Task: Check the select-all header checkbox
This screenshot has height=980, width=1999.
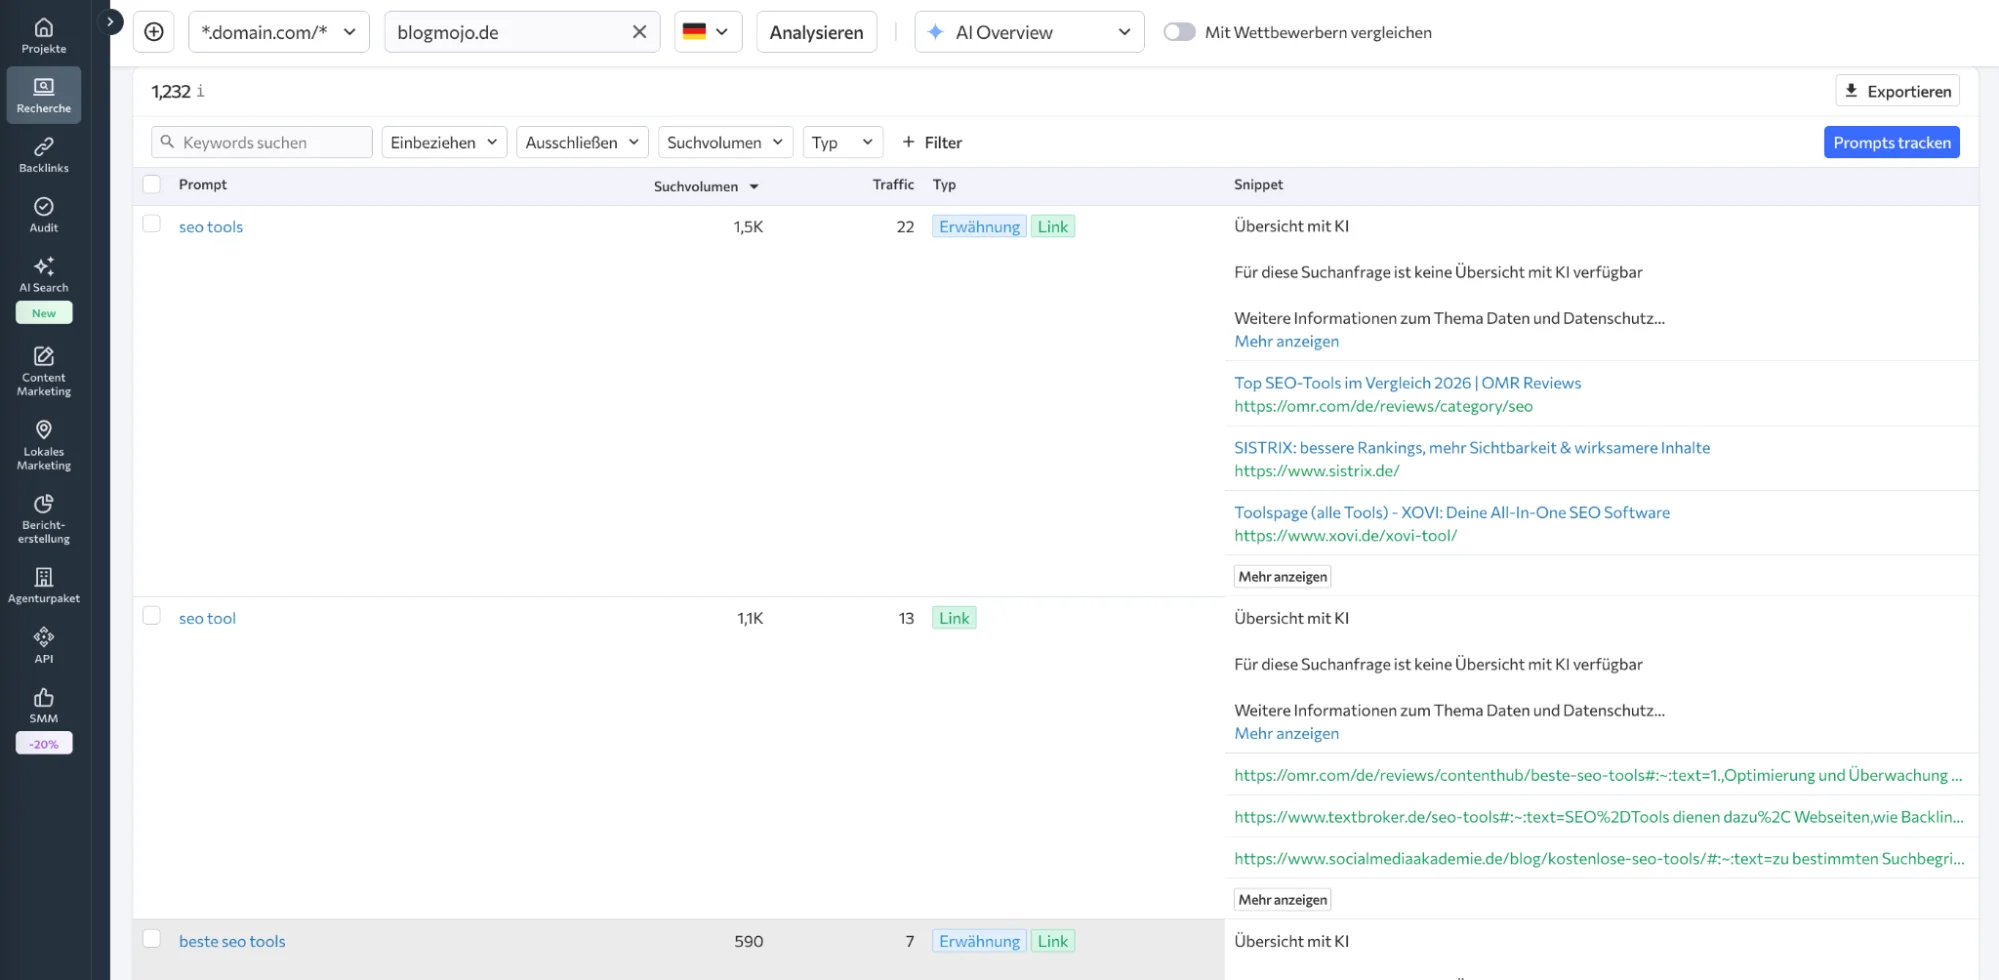Action: 152,184
